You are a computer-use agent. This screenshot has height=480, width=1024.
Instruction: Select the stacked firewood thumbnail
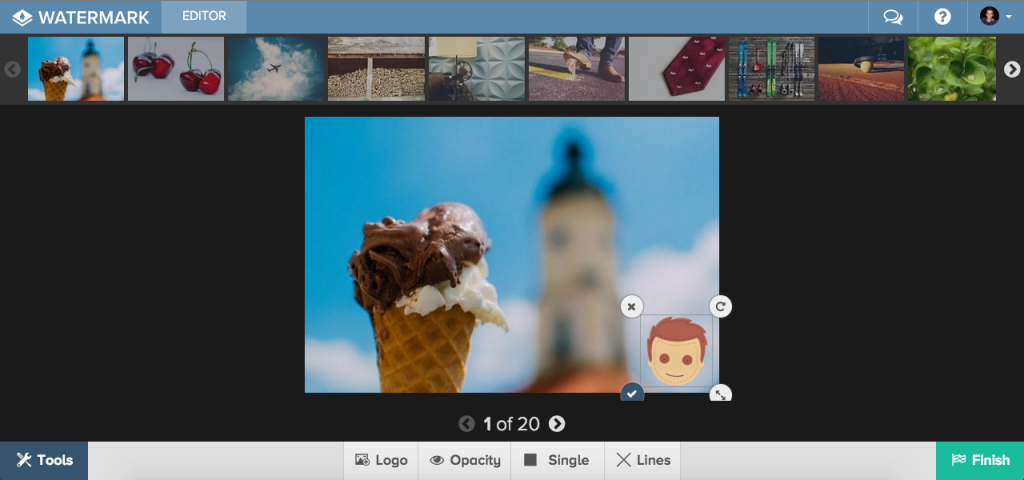pos(376,69)
